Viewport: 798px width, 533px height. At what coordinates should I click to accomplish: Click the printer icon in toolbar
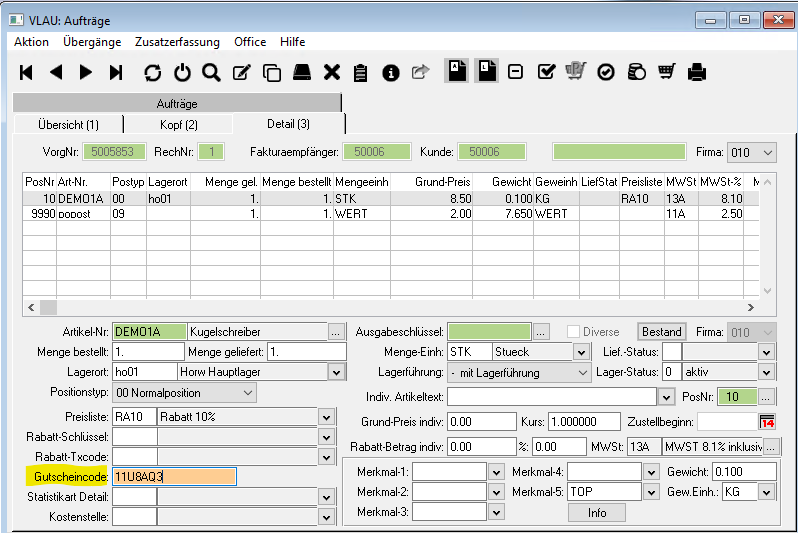(697, 72)
